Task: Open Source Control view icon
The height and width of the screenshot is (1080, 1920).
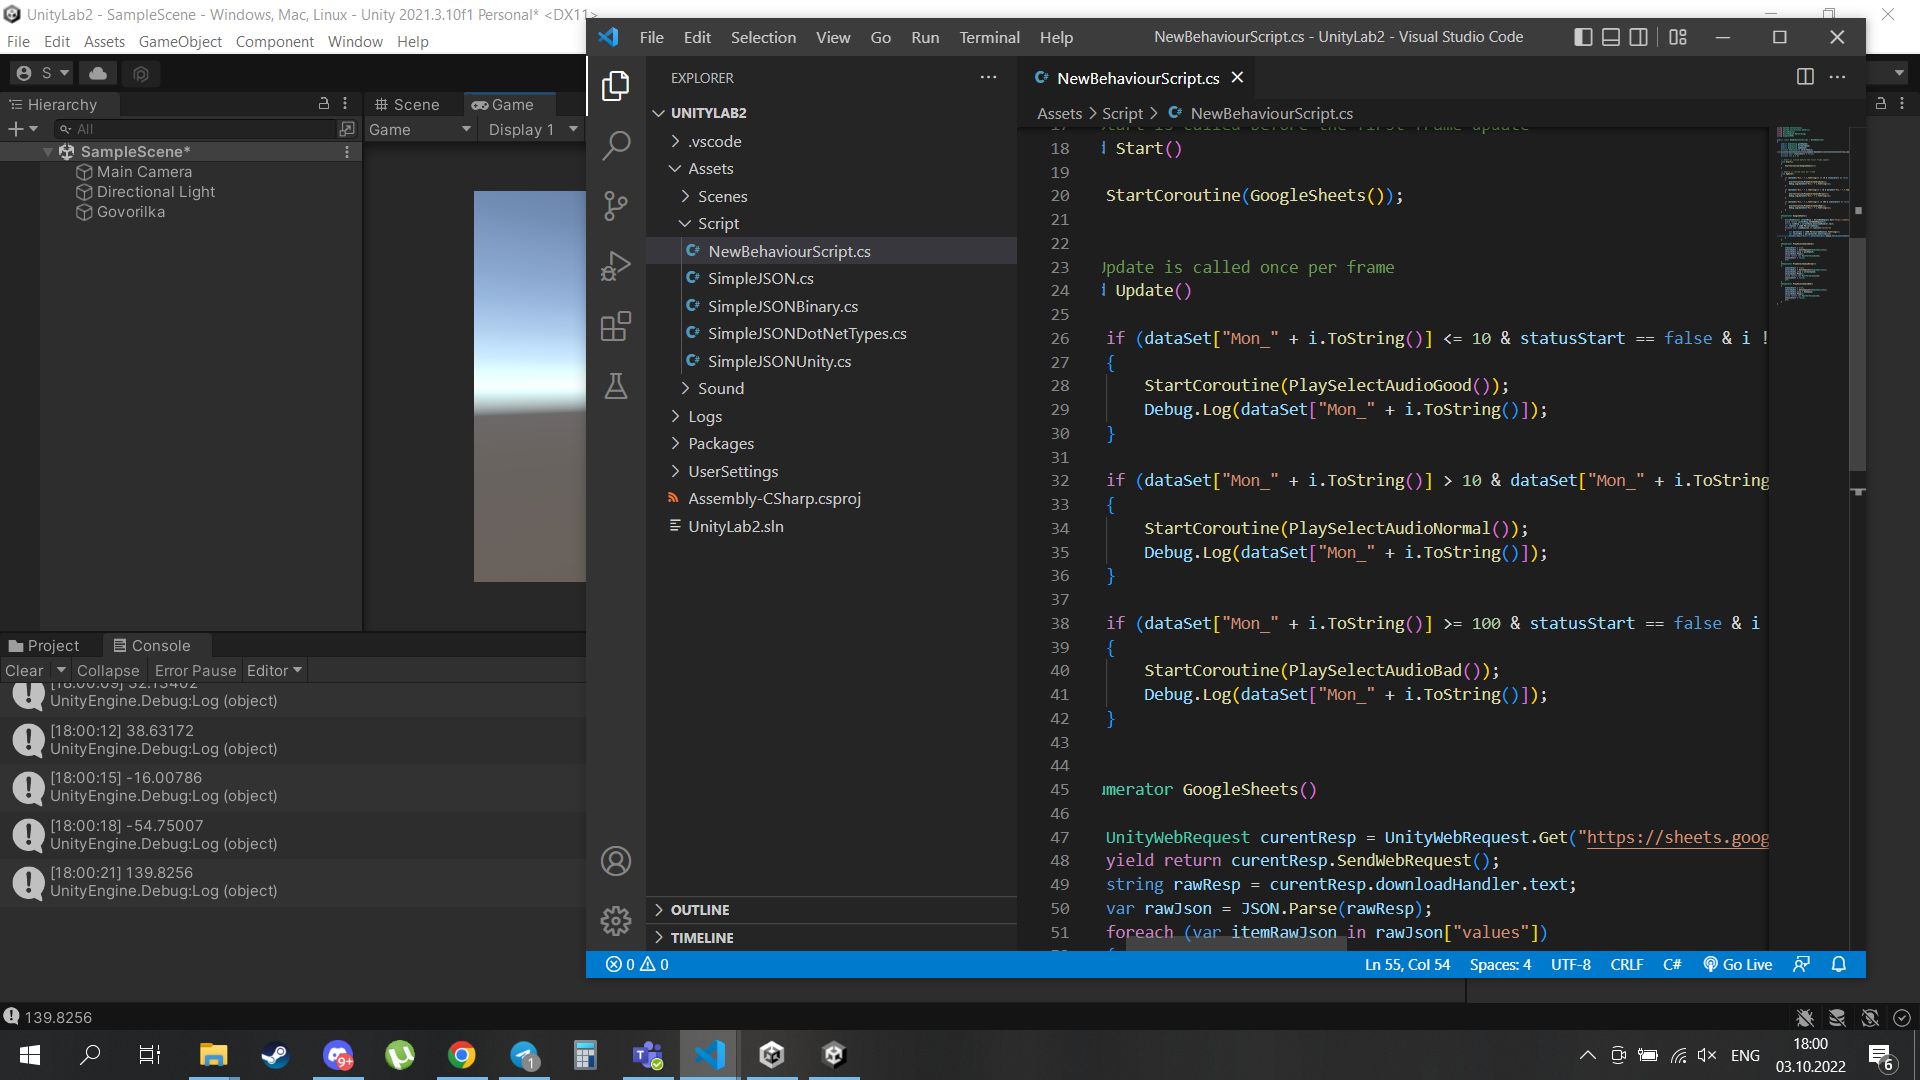Action: (616, 206)
